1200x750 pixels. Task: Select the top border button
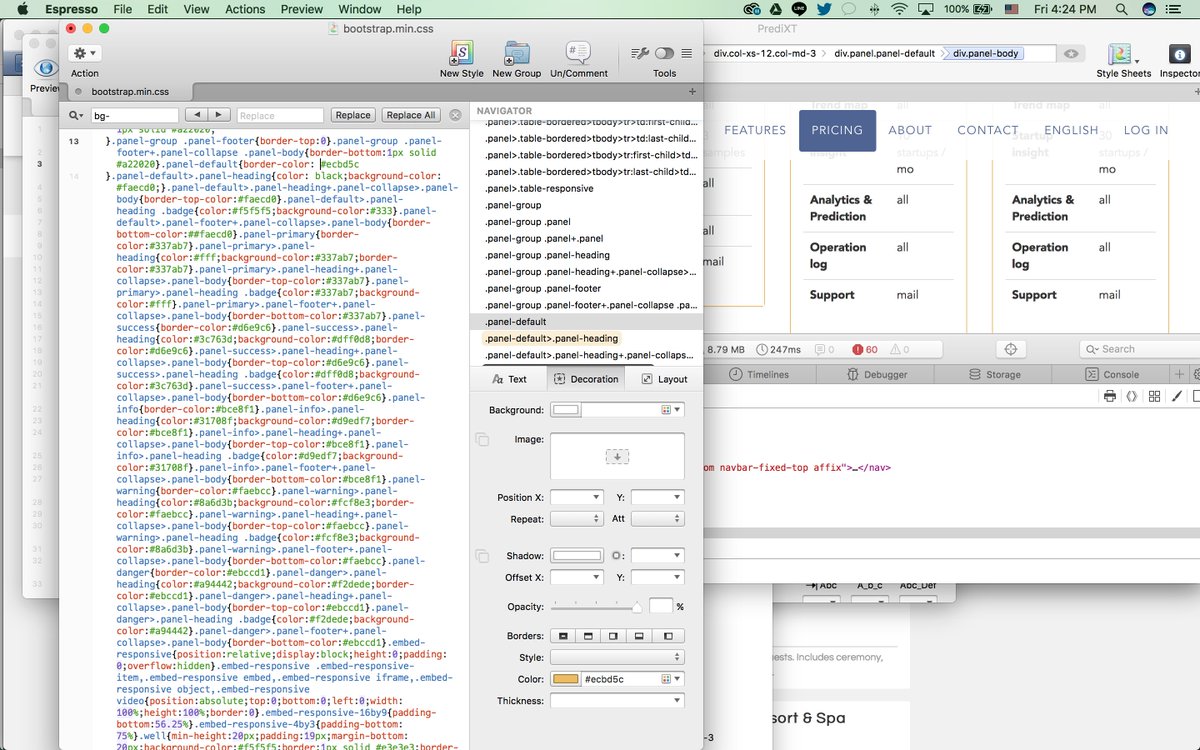coord(590,636)
